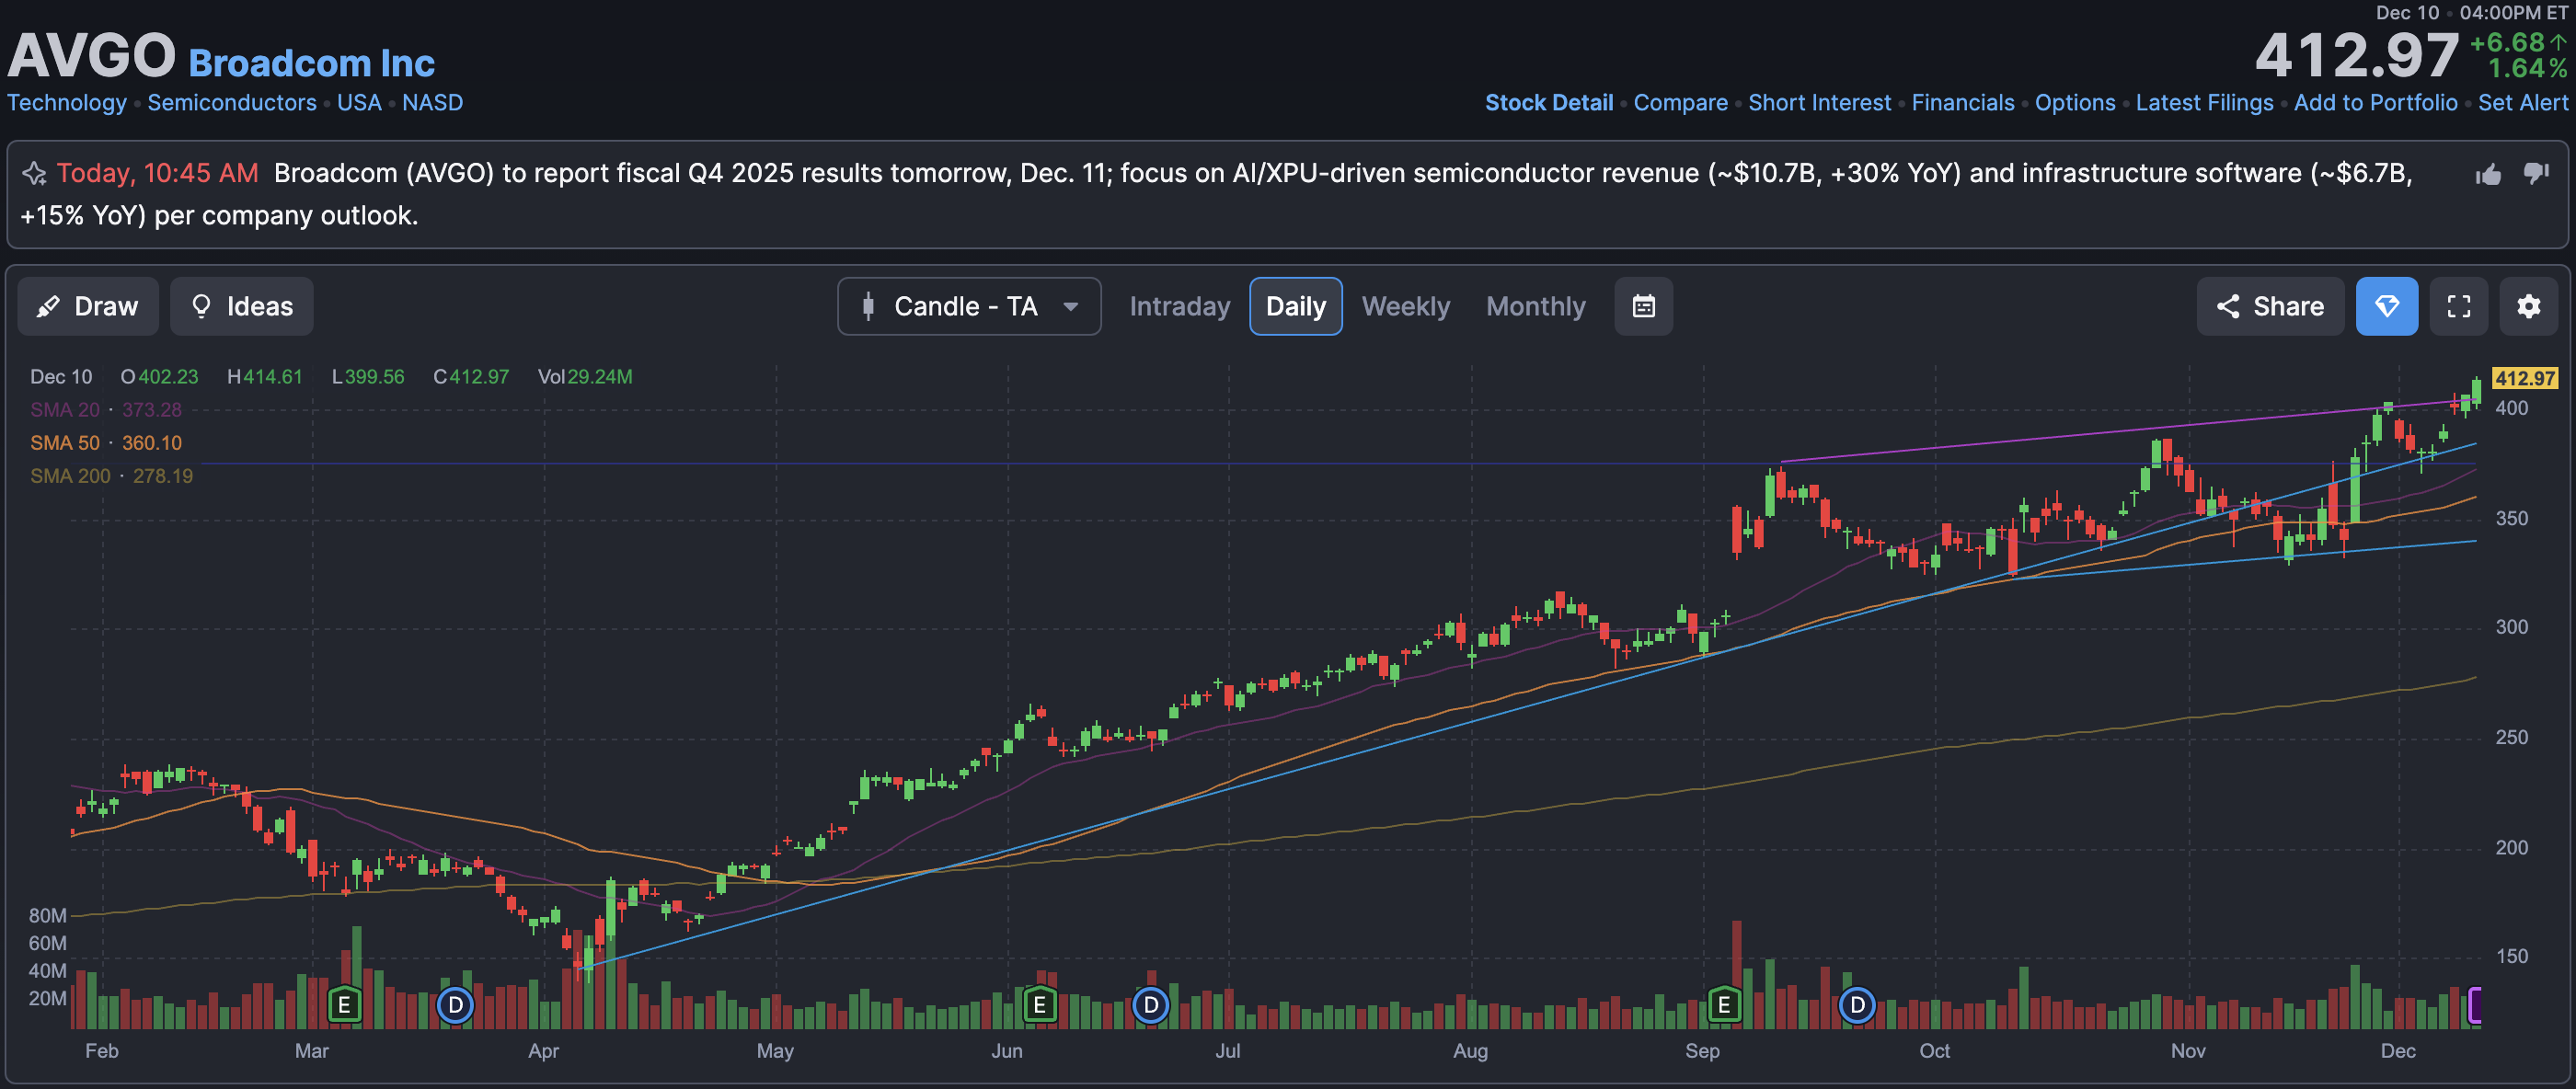The image size is (2576, 1089).
Task: Click the September earnings E marker
Action: tap(1723, 1004)
